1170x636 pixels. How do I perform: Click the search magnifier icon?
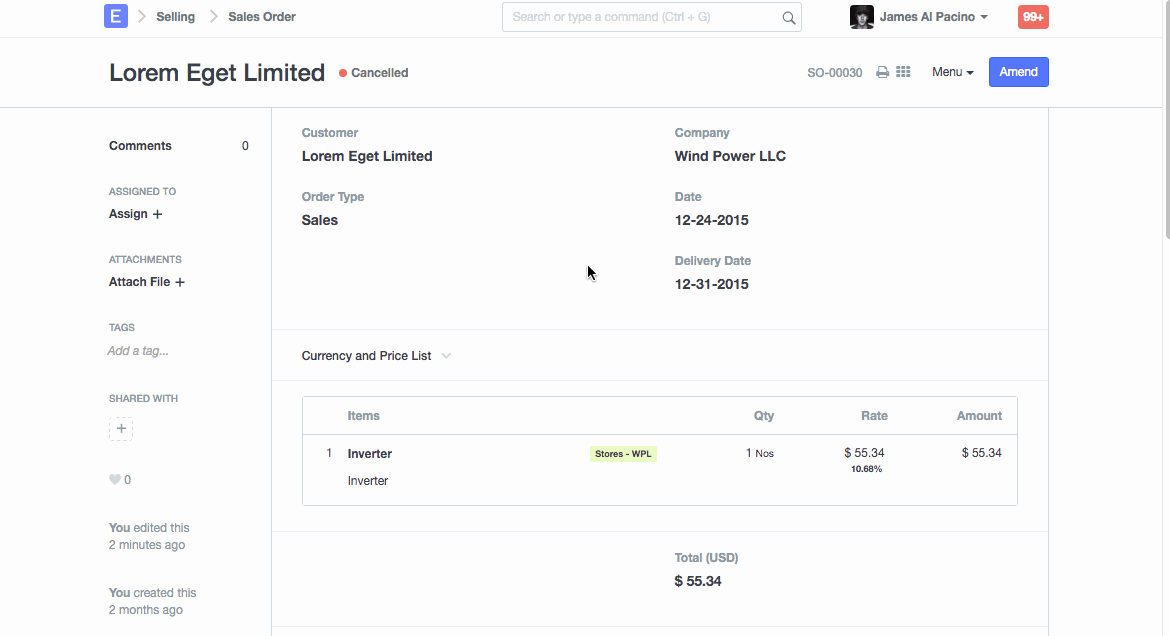(x=788, y=17)
